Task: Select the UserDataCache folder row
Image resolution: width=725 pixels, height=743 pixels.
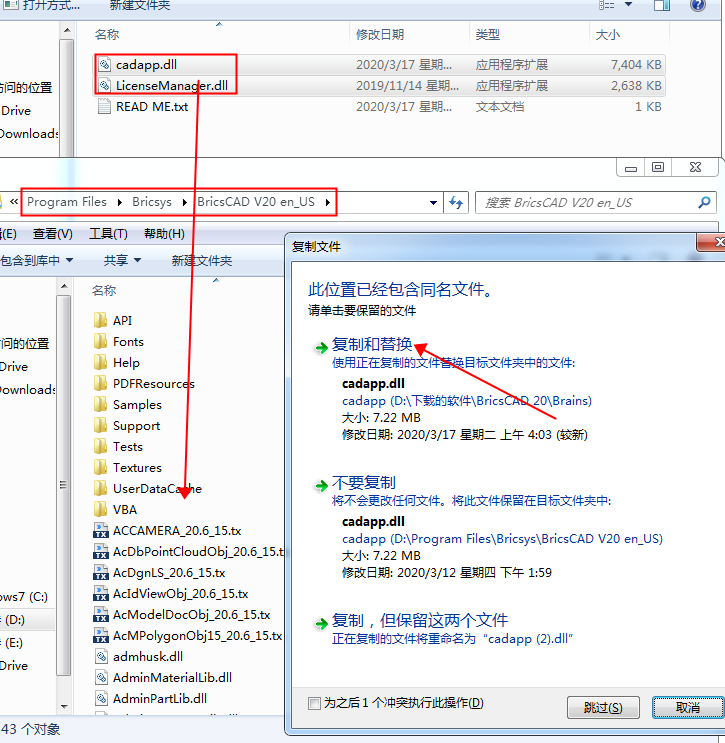Action: pyautogui.click(x=148, y=489)
